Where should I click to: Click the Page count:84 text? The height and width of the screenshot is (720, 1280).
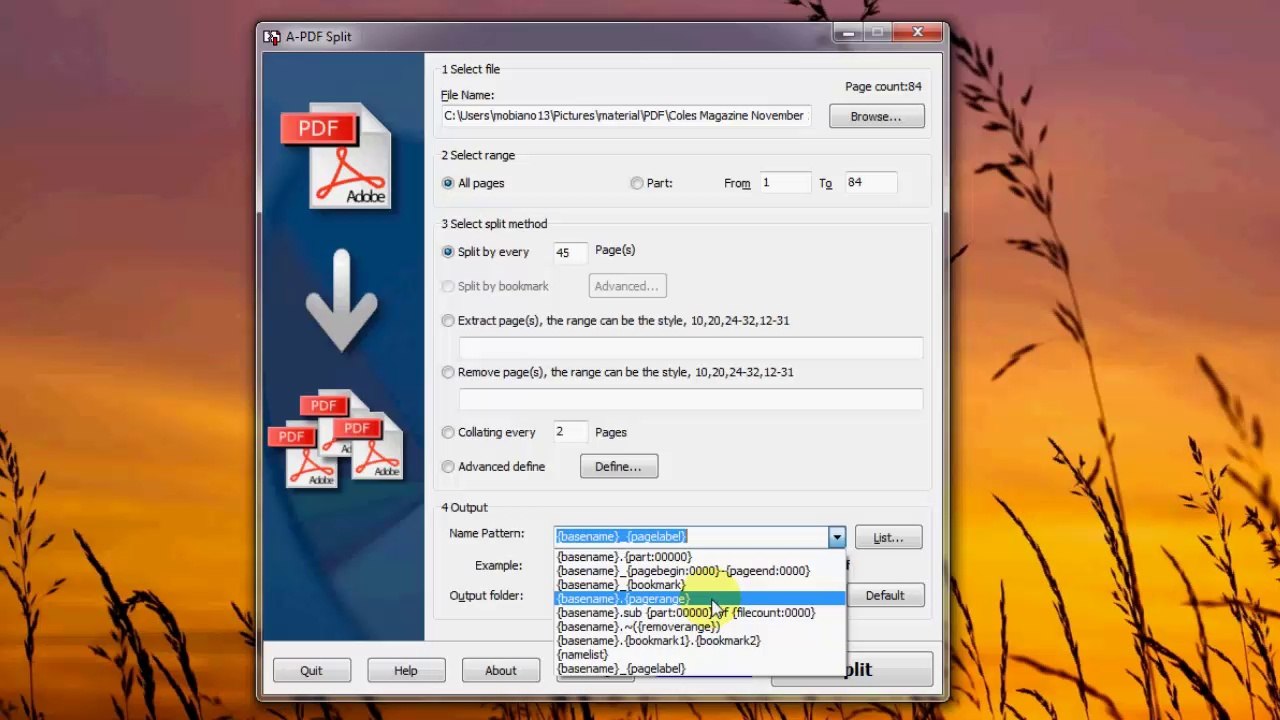(x=883, y=87)
